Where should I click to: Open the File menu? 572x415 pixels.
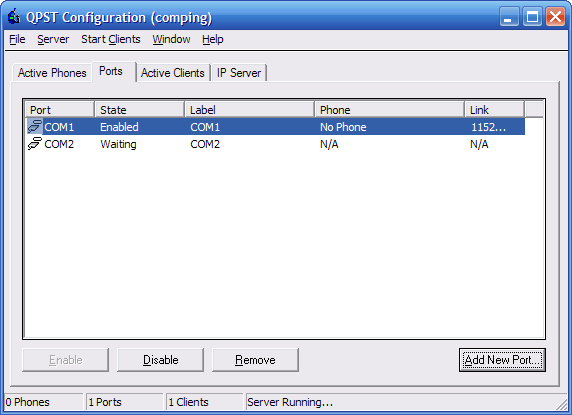click(17, 39)
